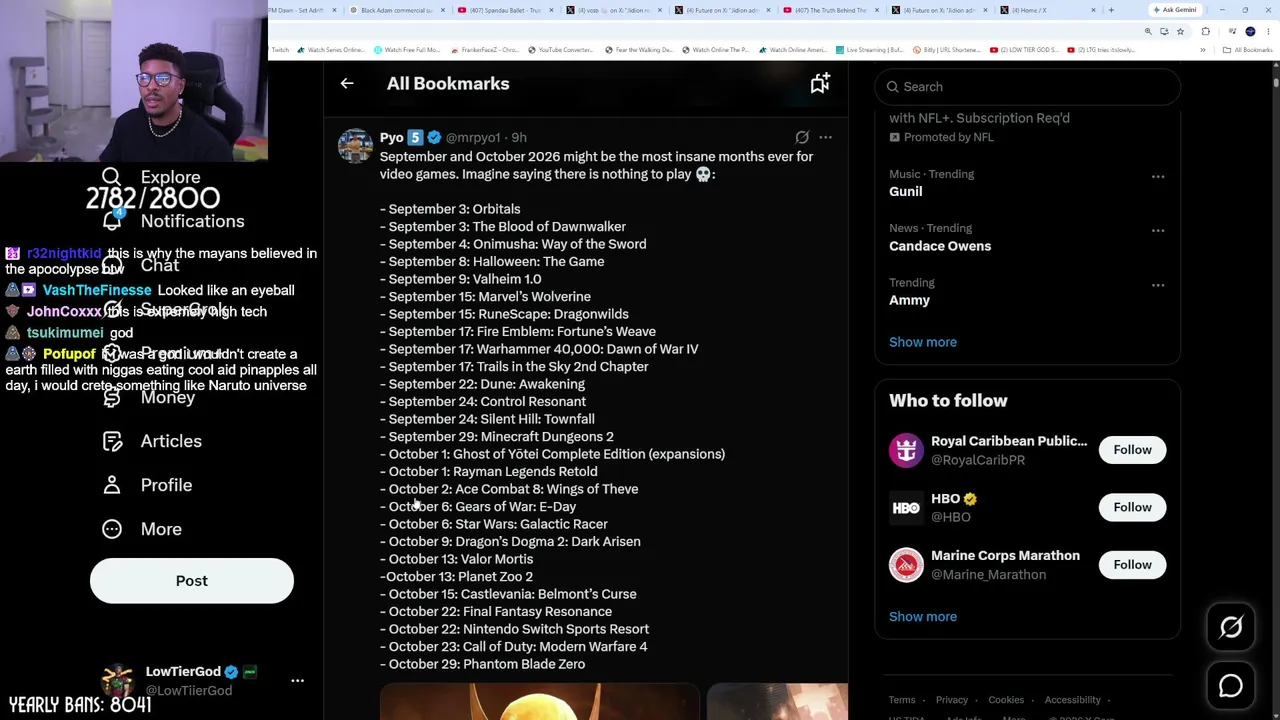Image resolution: width=1280 pixels, height=720 pixels.
Task: Open LowTierGod account options menu
Action: [x=297, y=680]
